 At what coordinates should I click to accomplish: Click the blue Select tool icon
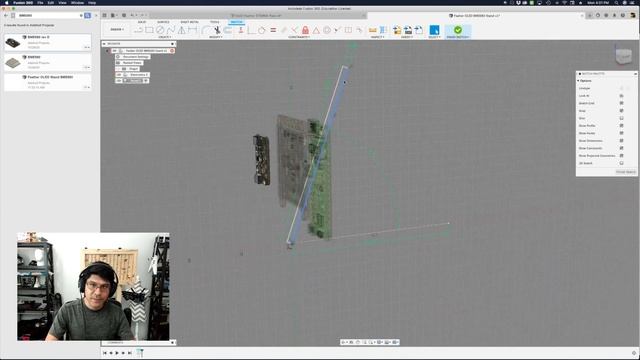pos(434,30)
